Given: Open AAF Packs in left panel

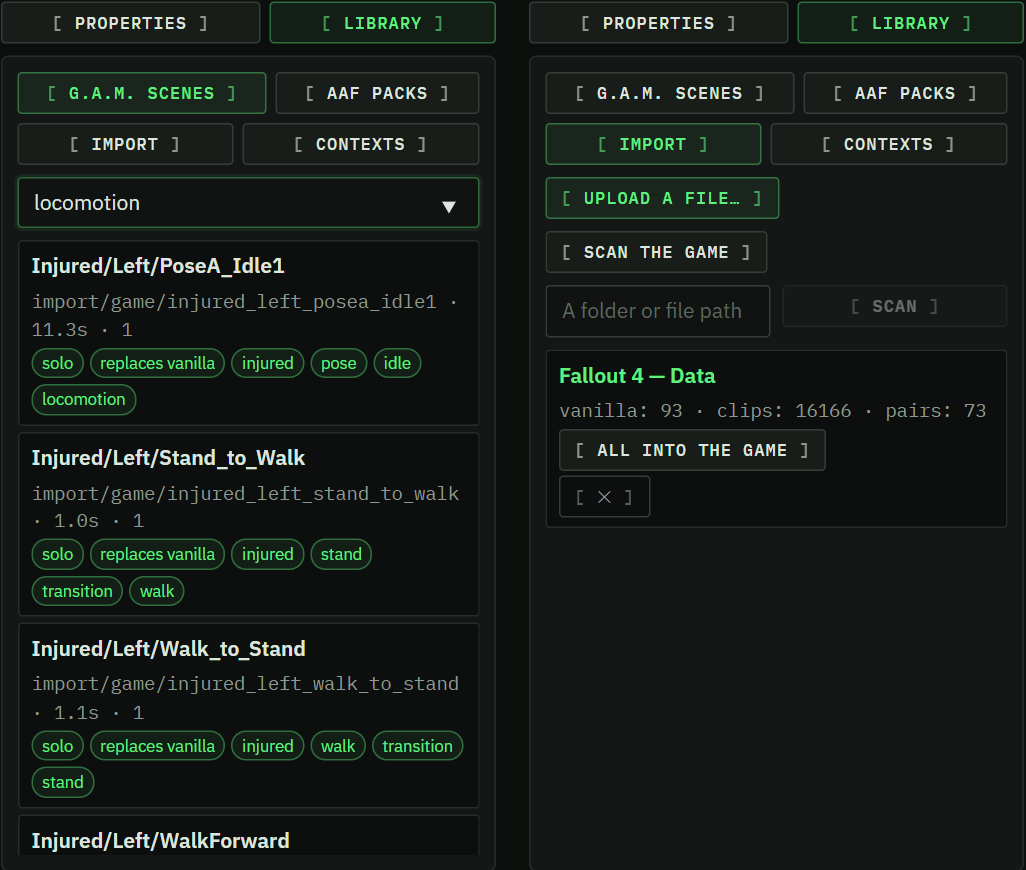Looking at the screenshot, I should 377,93.
